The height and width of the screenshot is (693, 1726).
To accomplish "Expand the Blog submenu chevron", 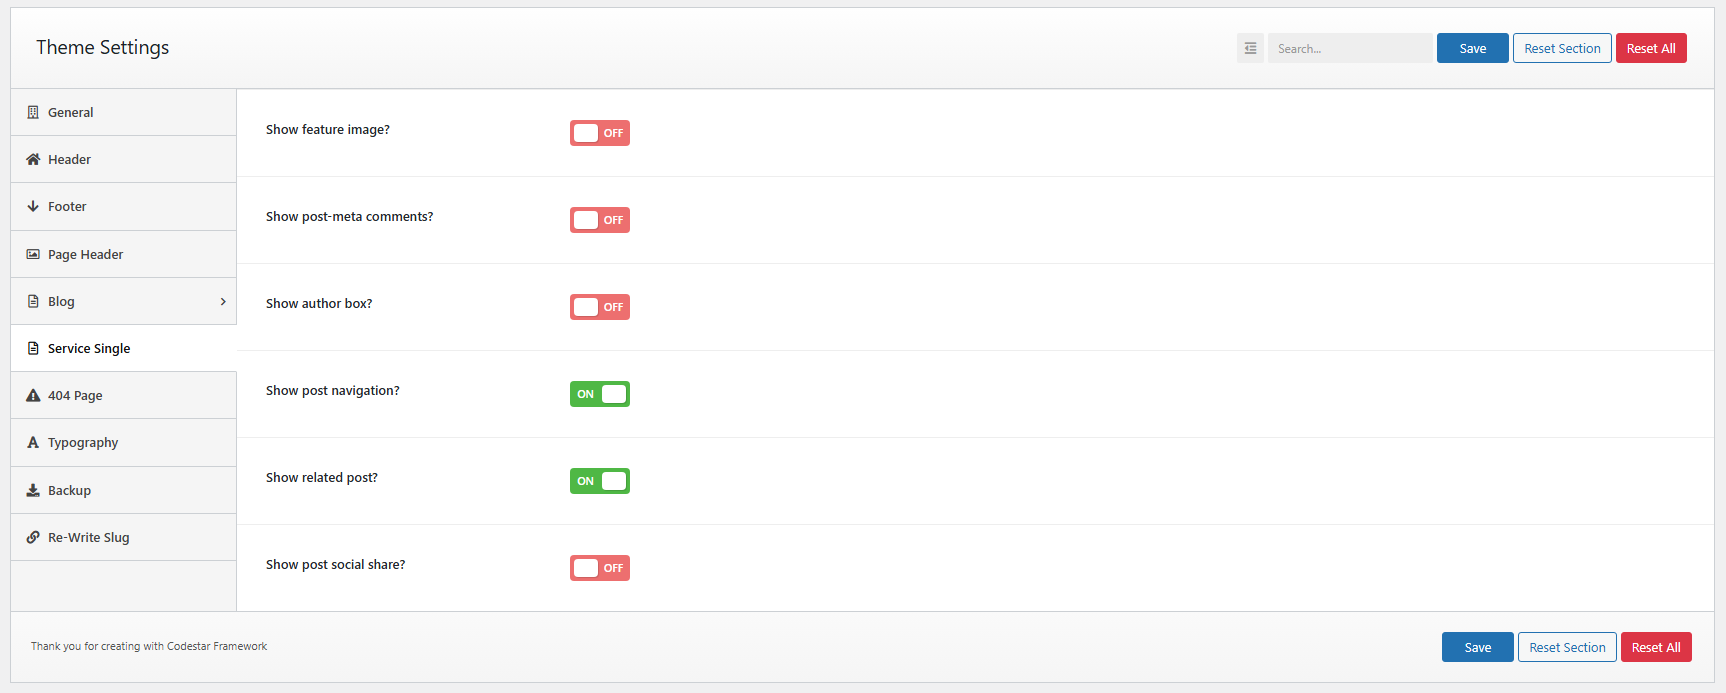I will click(223, 302).
